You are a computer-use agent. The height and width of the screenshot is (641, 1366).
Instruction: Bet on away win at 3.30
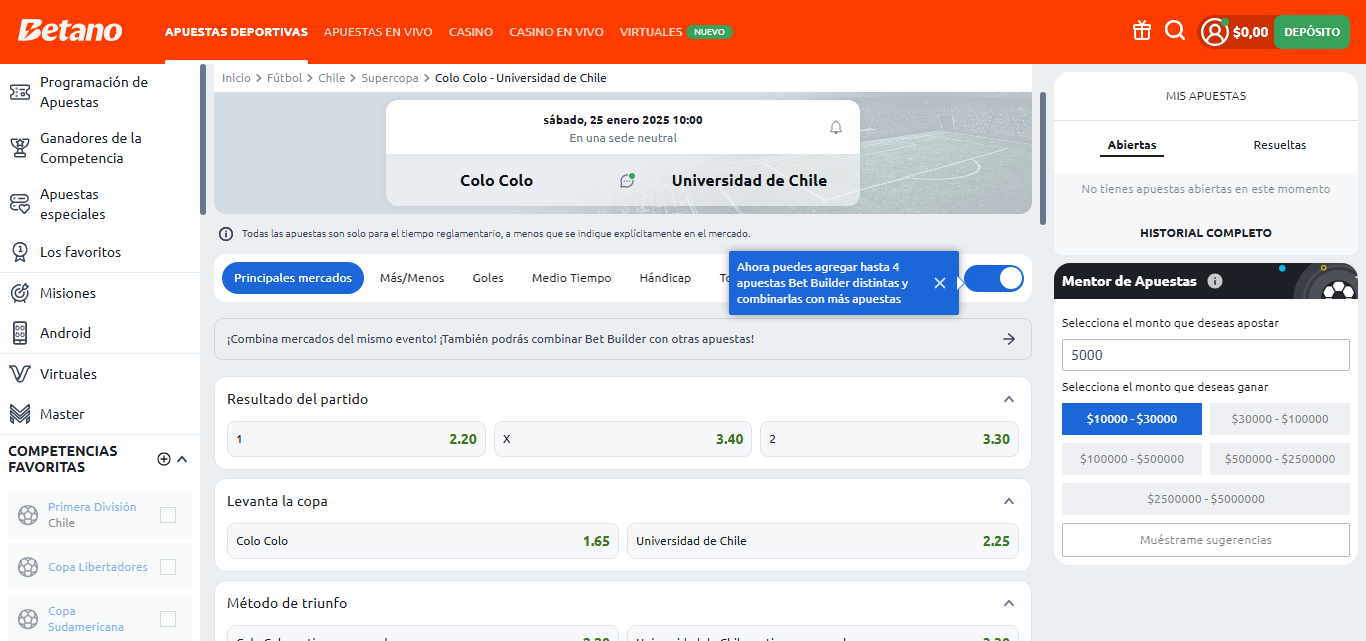click(x=889, y=439)
